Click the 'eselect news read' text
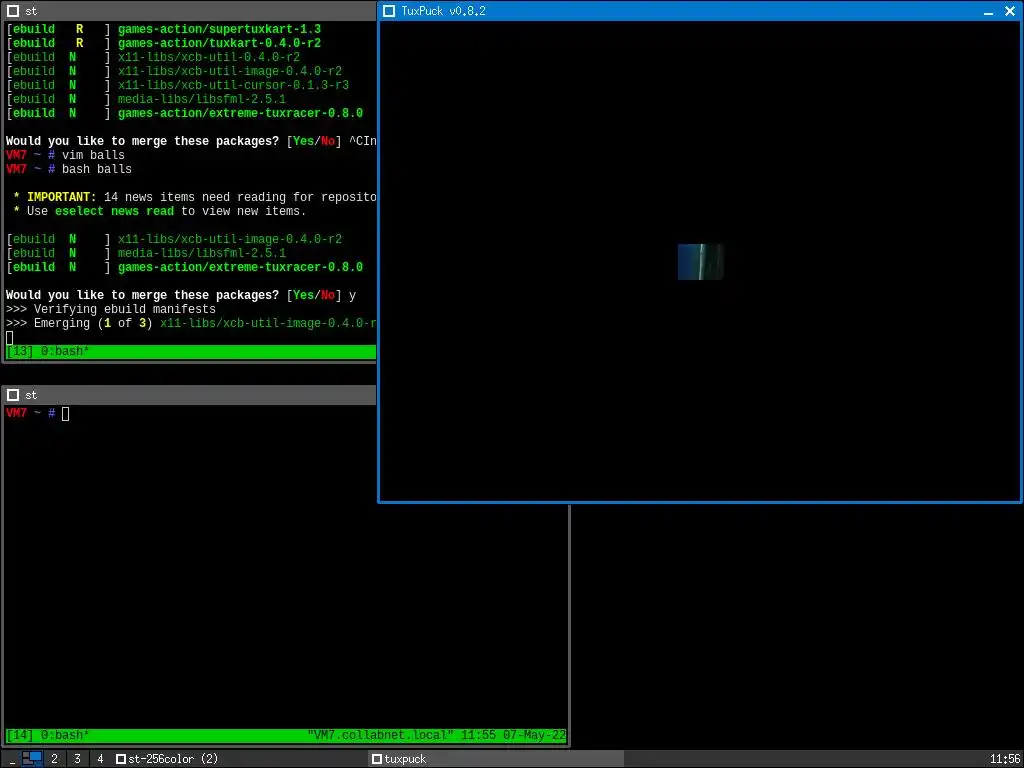This screenshot has height=768, width=1024. pos(114,211)
